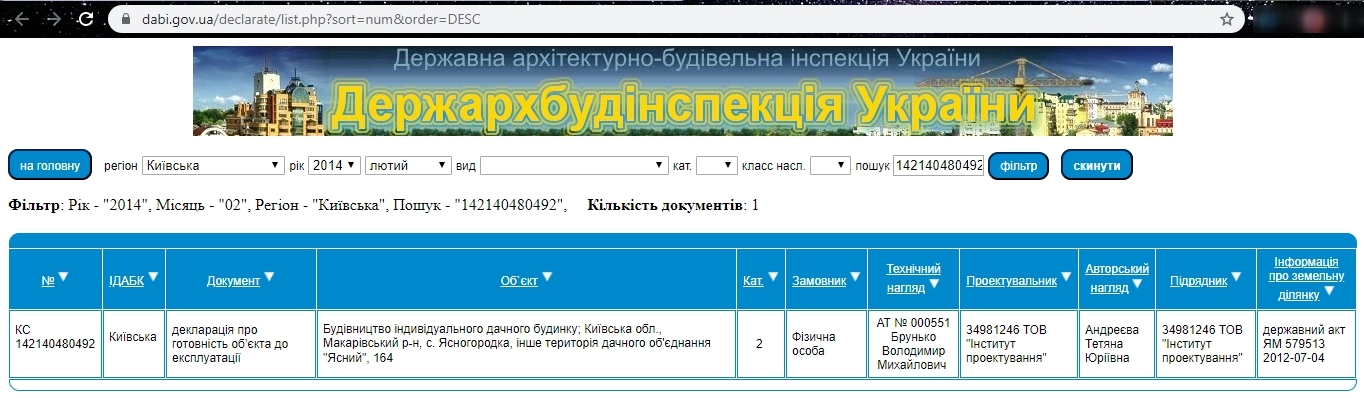Screen dimensions: 1364x398
Task: Reload the page with refresh icon
Action: click(87, 18)
